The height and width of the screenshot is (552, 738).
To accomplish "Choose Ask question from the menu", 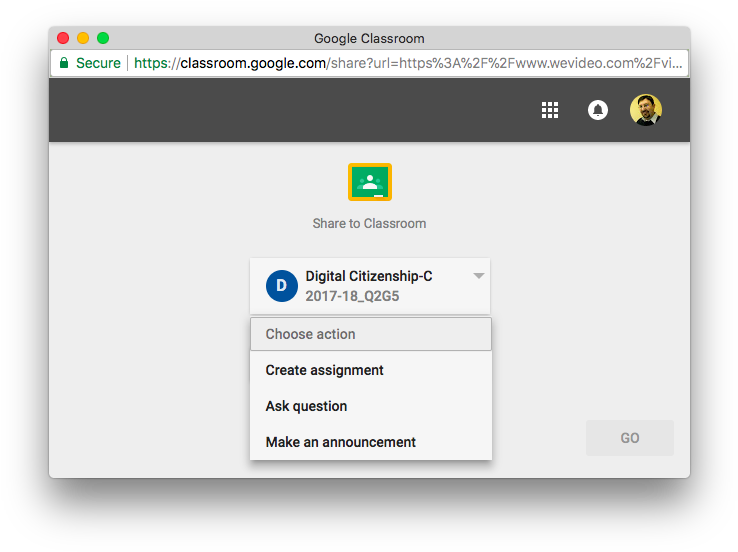I will (307, 406).
